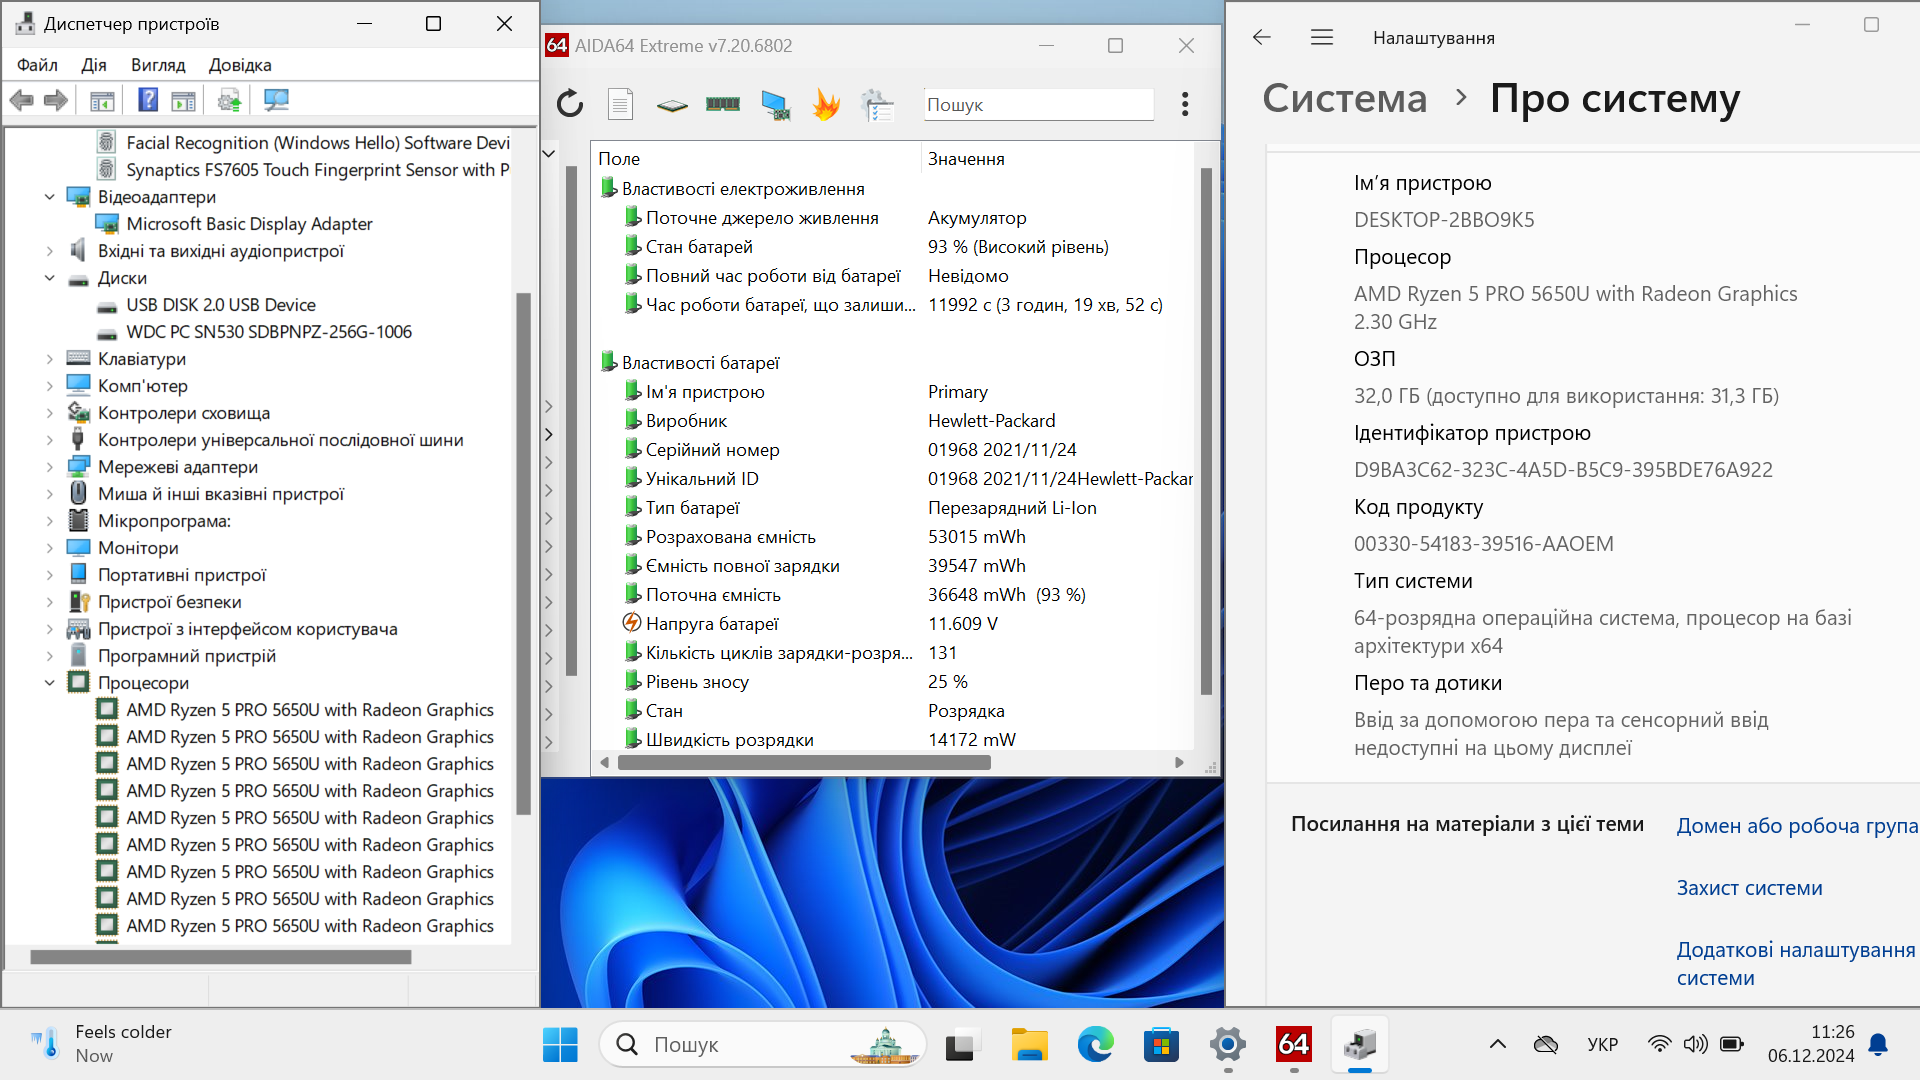Toggle the console tree pane icon in Device Manager
1920x1080 pixels.
102,100
